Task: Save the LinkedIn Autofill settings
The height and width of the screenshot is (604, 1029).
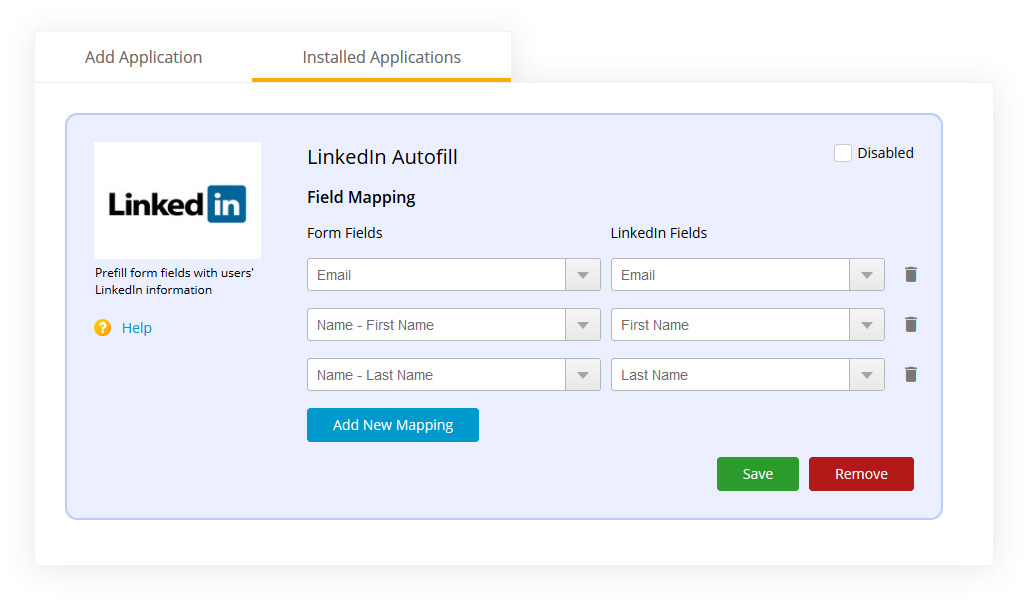Action: click(x=757, y=474)
